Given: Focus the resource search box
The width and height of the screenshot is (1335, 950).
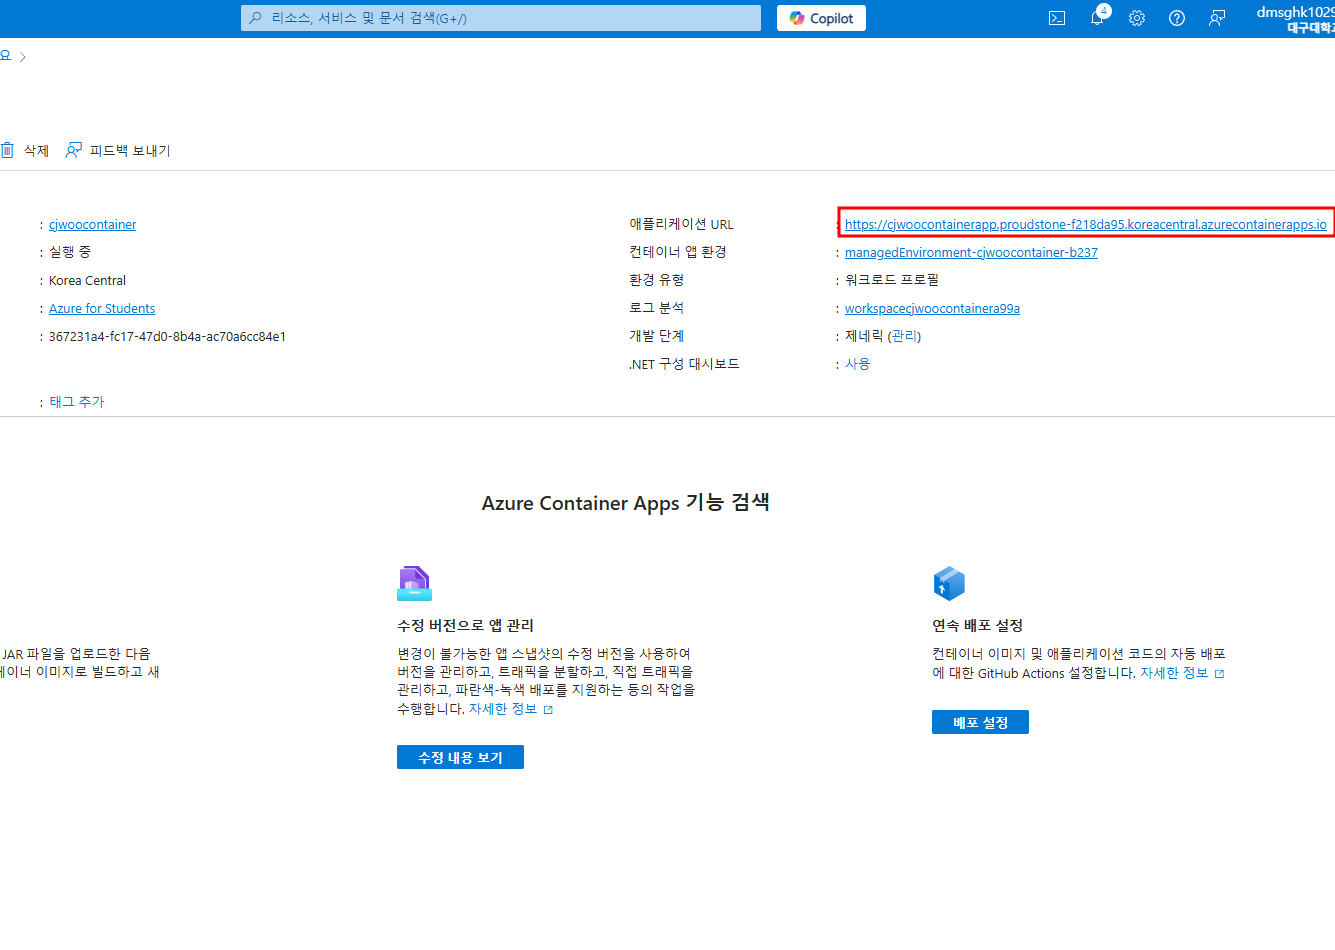Looking at the screenshot, I should coord(501,18).
